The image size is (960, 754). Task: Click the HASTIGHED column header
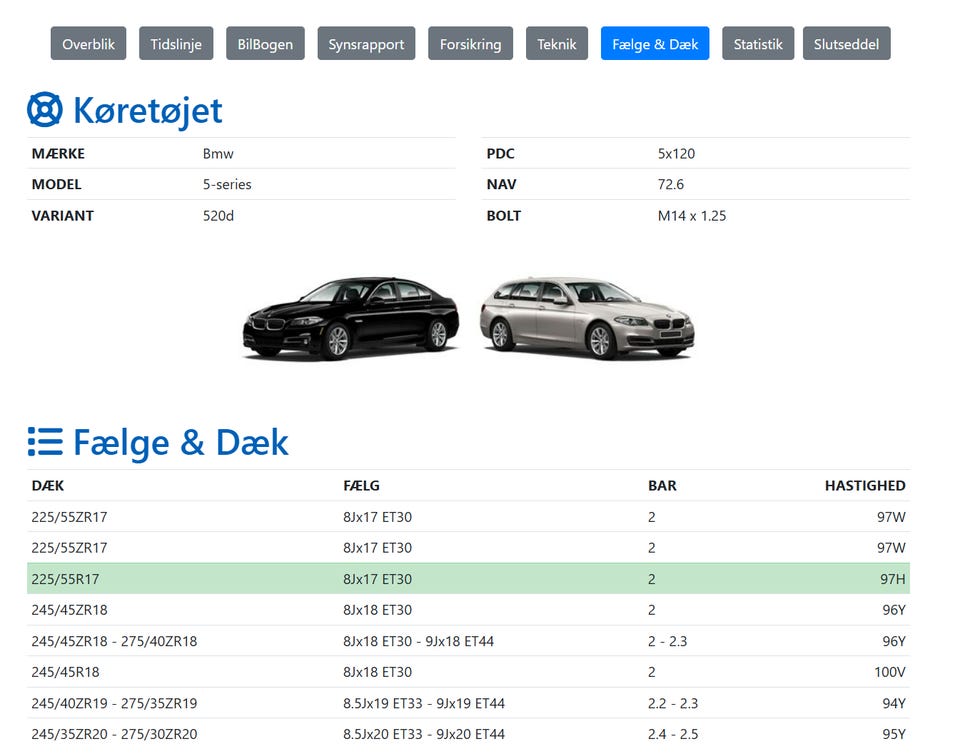864,485
